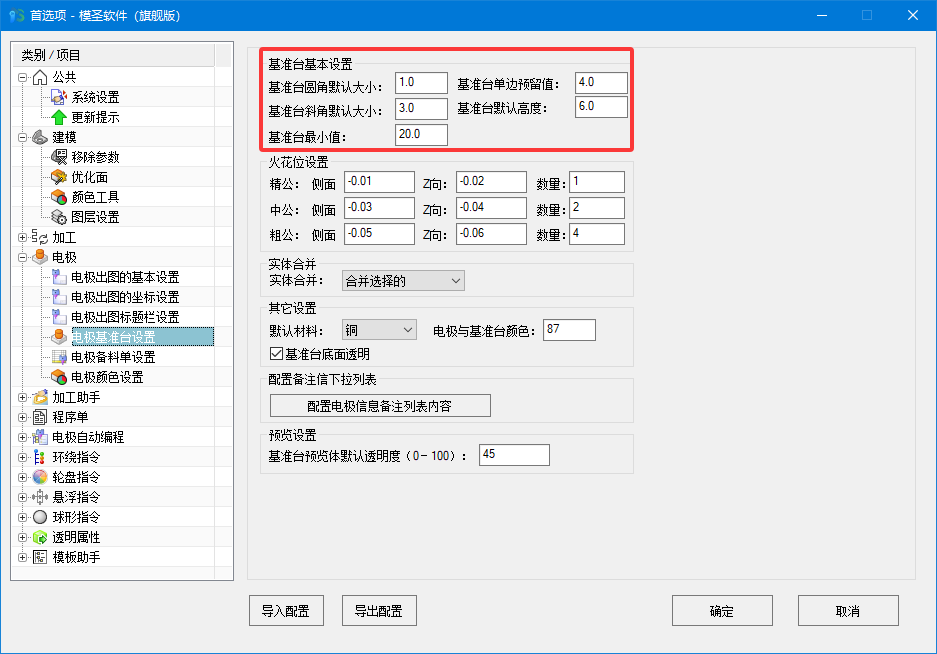Collapse the 公共 tree node

(23, 77)
